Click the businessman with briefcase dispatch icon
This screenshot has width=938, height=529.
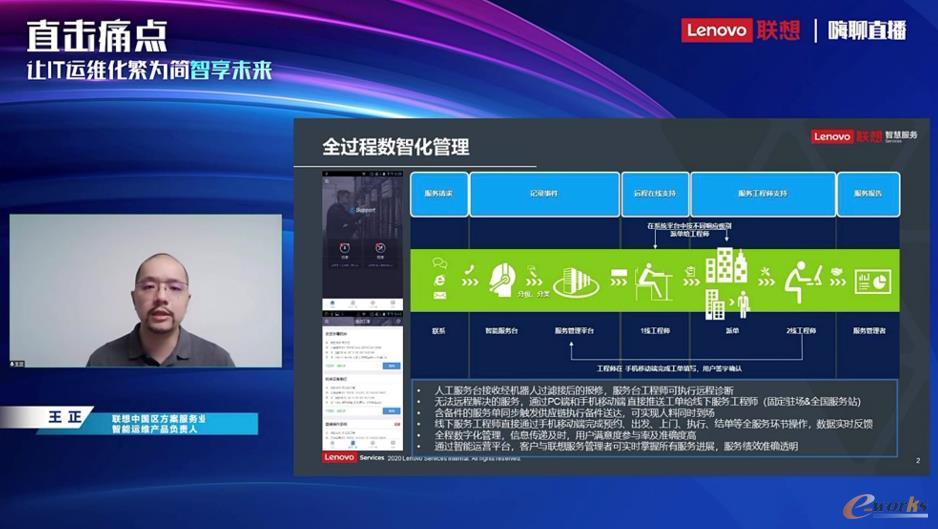(x=743, y=304)
